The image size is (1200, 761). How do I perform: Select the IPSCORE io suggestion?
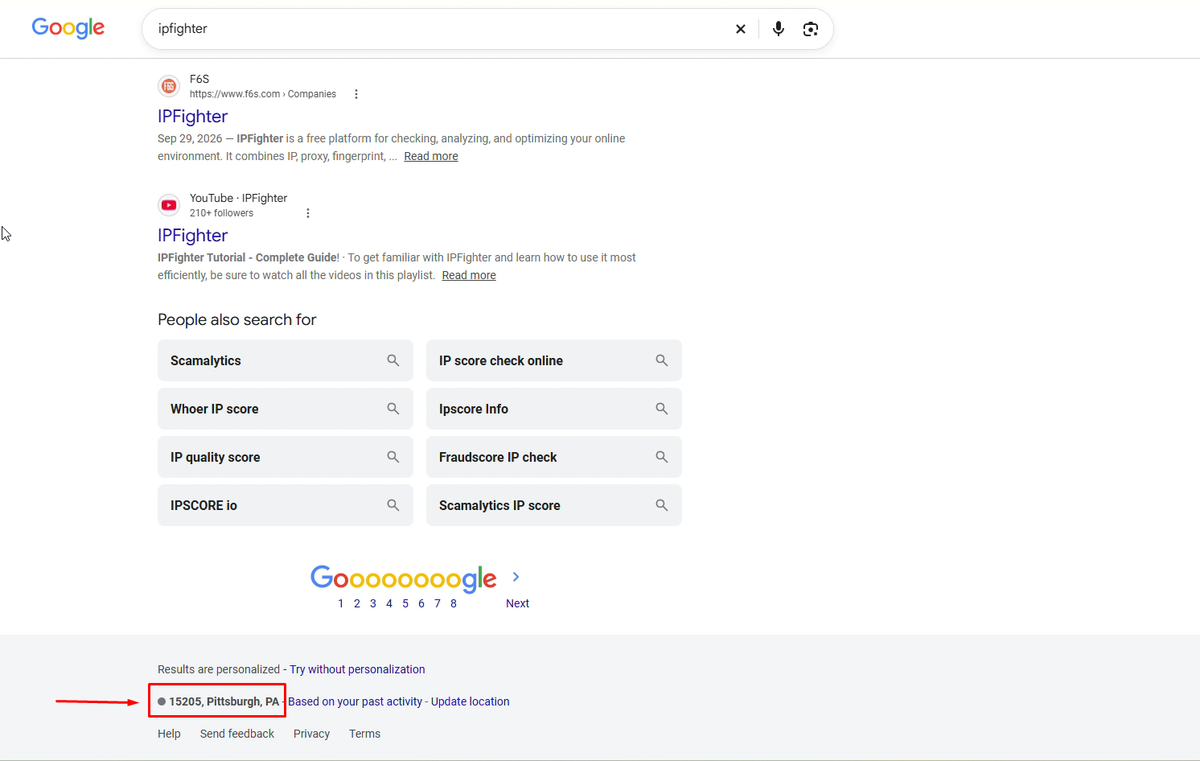point(285,505)
